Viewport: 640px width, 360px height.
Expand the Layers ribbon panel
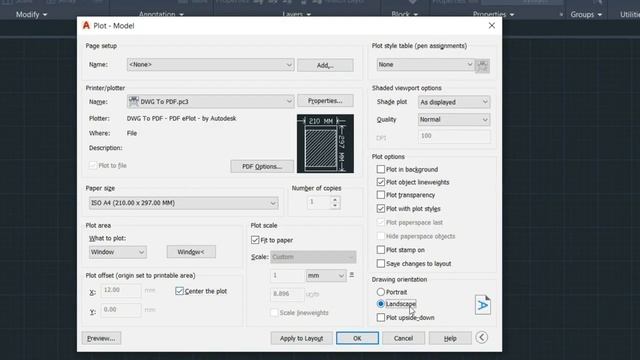point(297,14)
